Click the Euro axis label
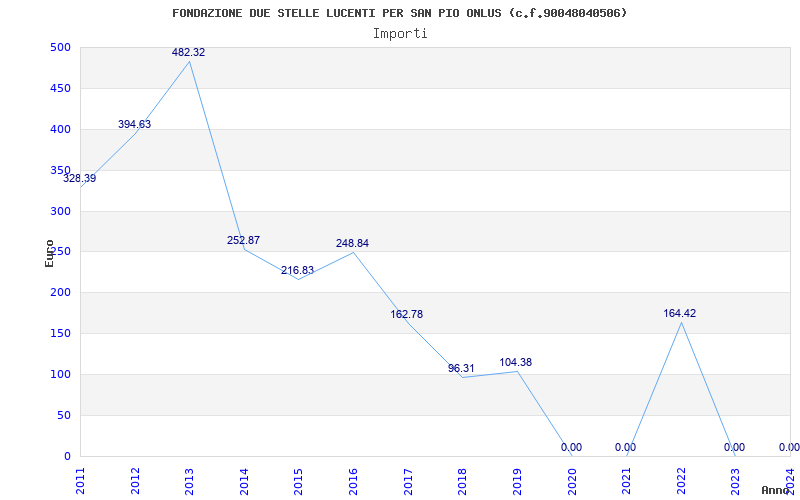The height and width of the screenshot is (500, 800). point(49,253)
